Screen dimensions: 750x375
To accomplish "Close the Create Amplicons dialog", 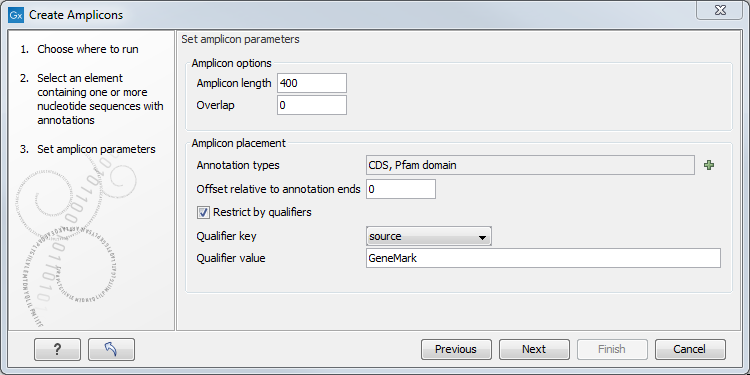I will (719, 11).
